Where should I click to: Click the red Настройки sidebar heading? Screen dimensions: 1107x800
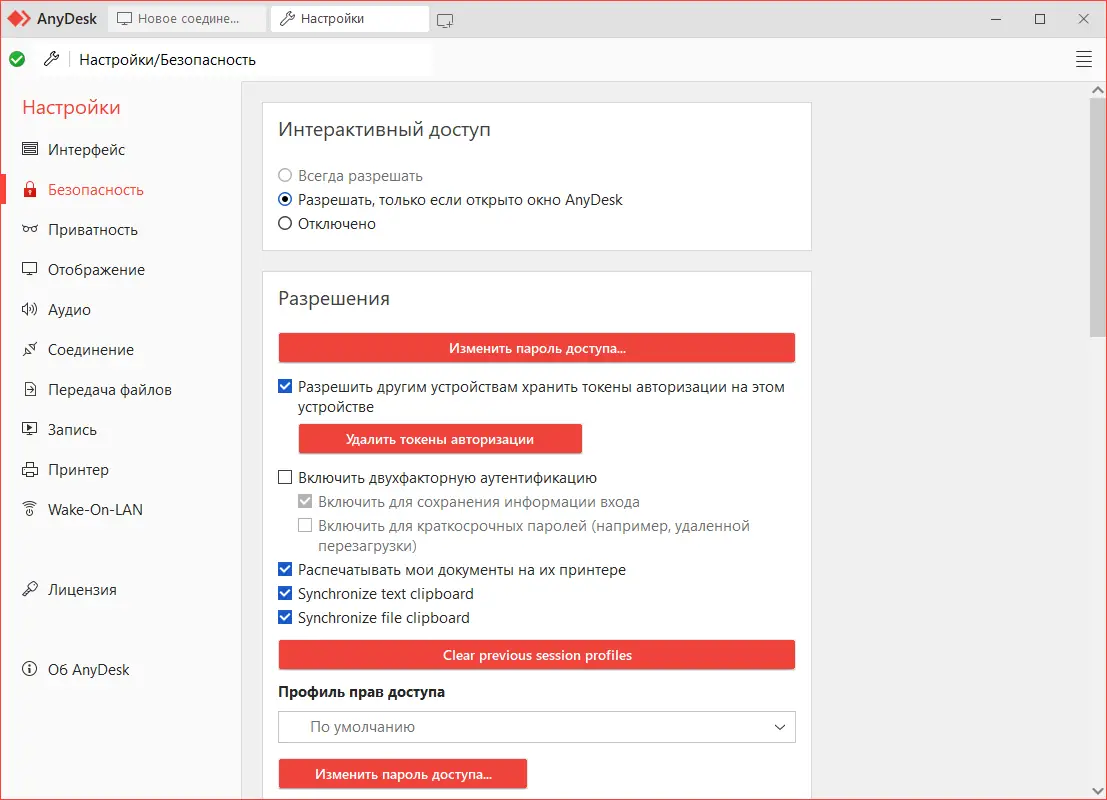(x=71, y=107)
